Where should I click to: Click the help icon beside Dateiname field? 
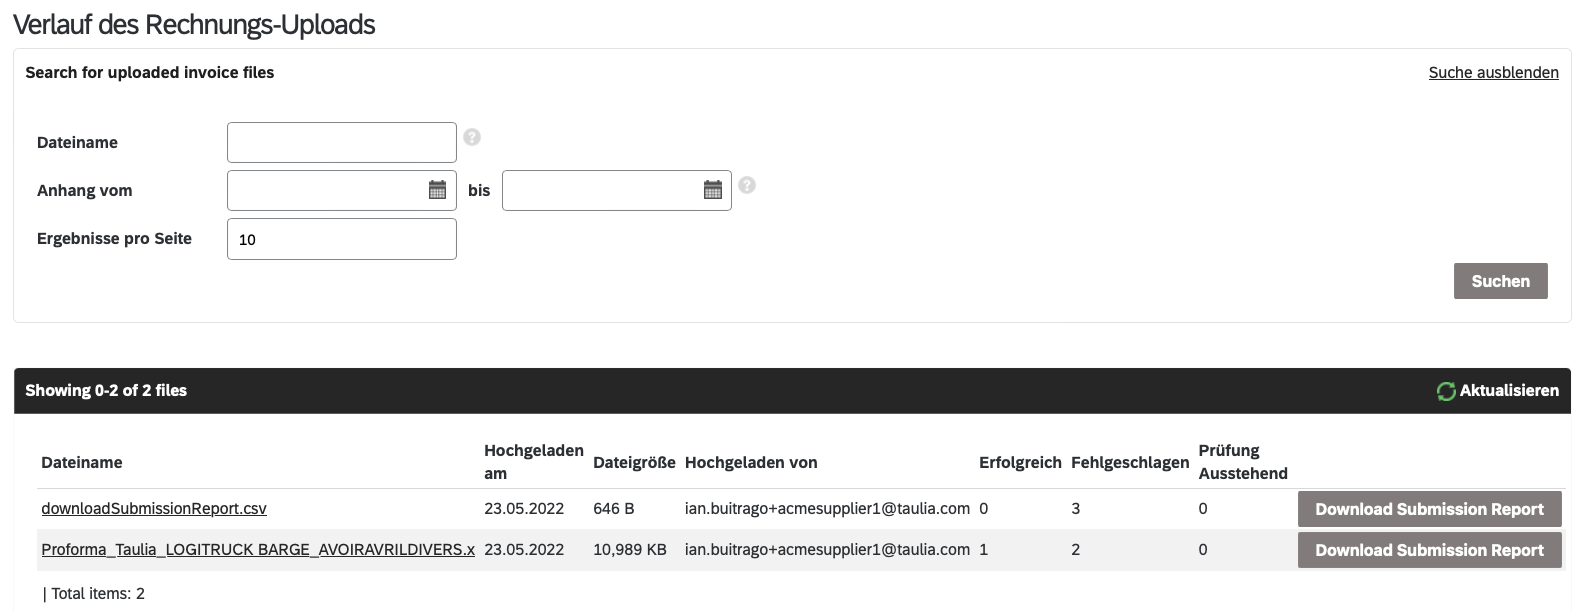(472, 138)
